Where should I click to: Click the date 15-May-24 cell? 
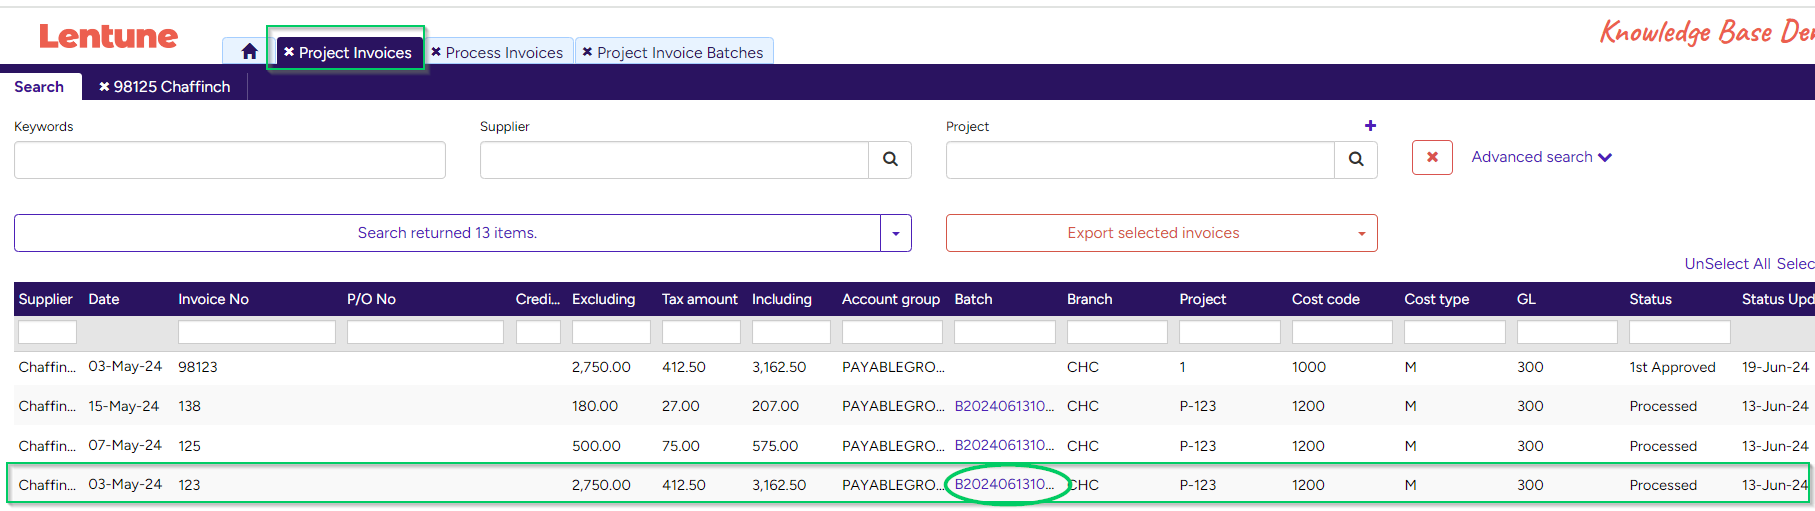tap(124, 406)
